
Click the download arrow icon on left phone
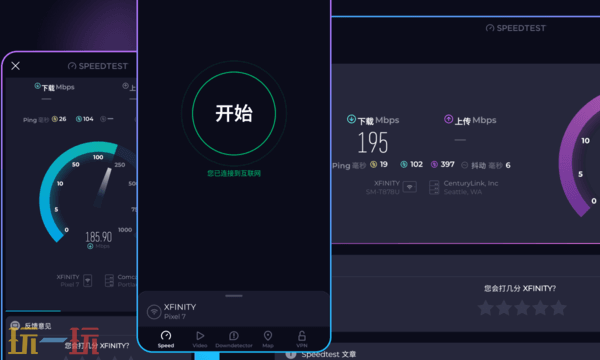pos(38,86)
